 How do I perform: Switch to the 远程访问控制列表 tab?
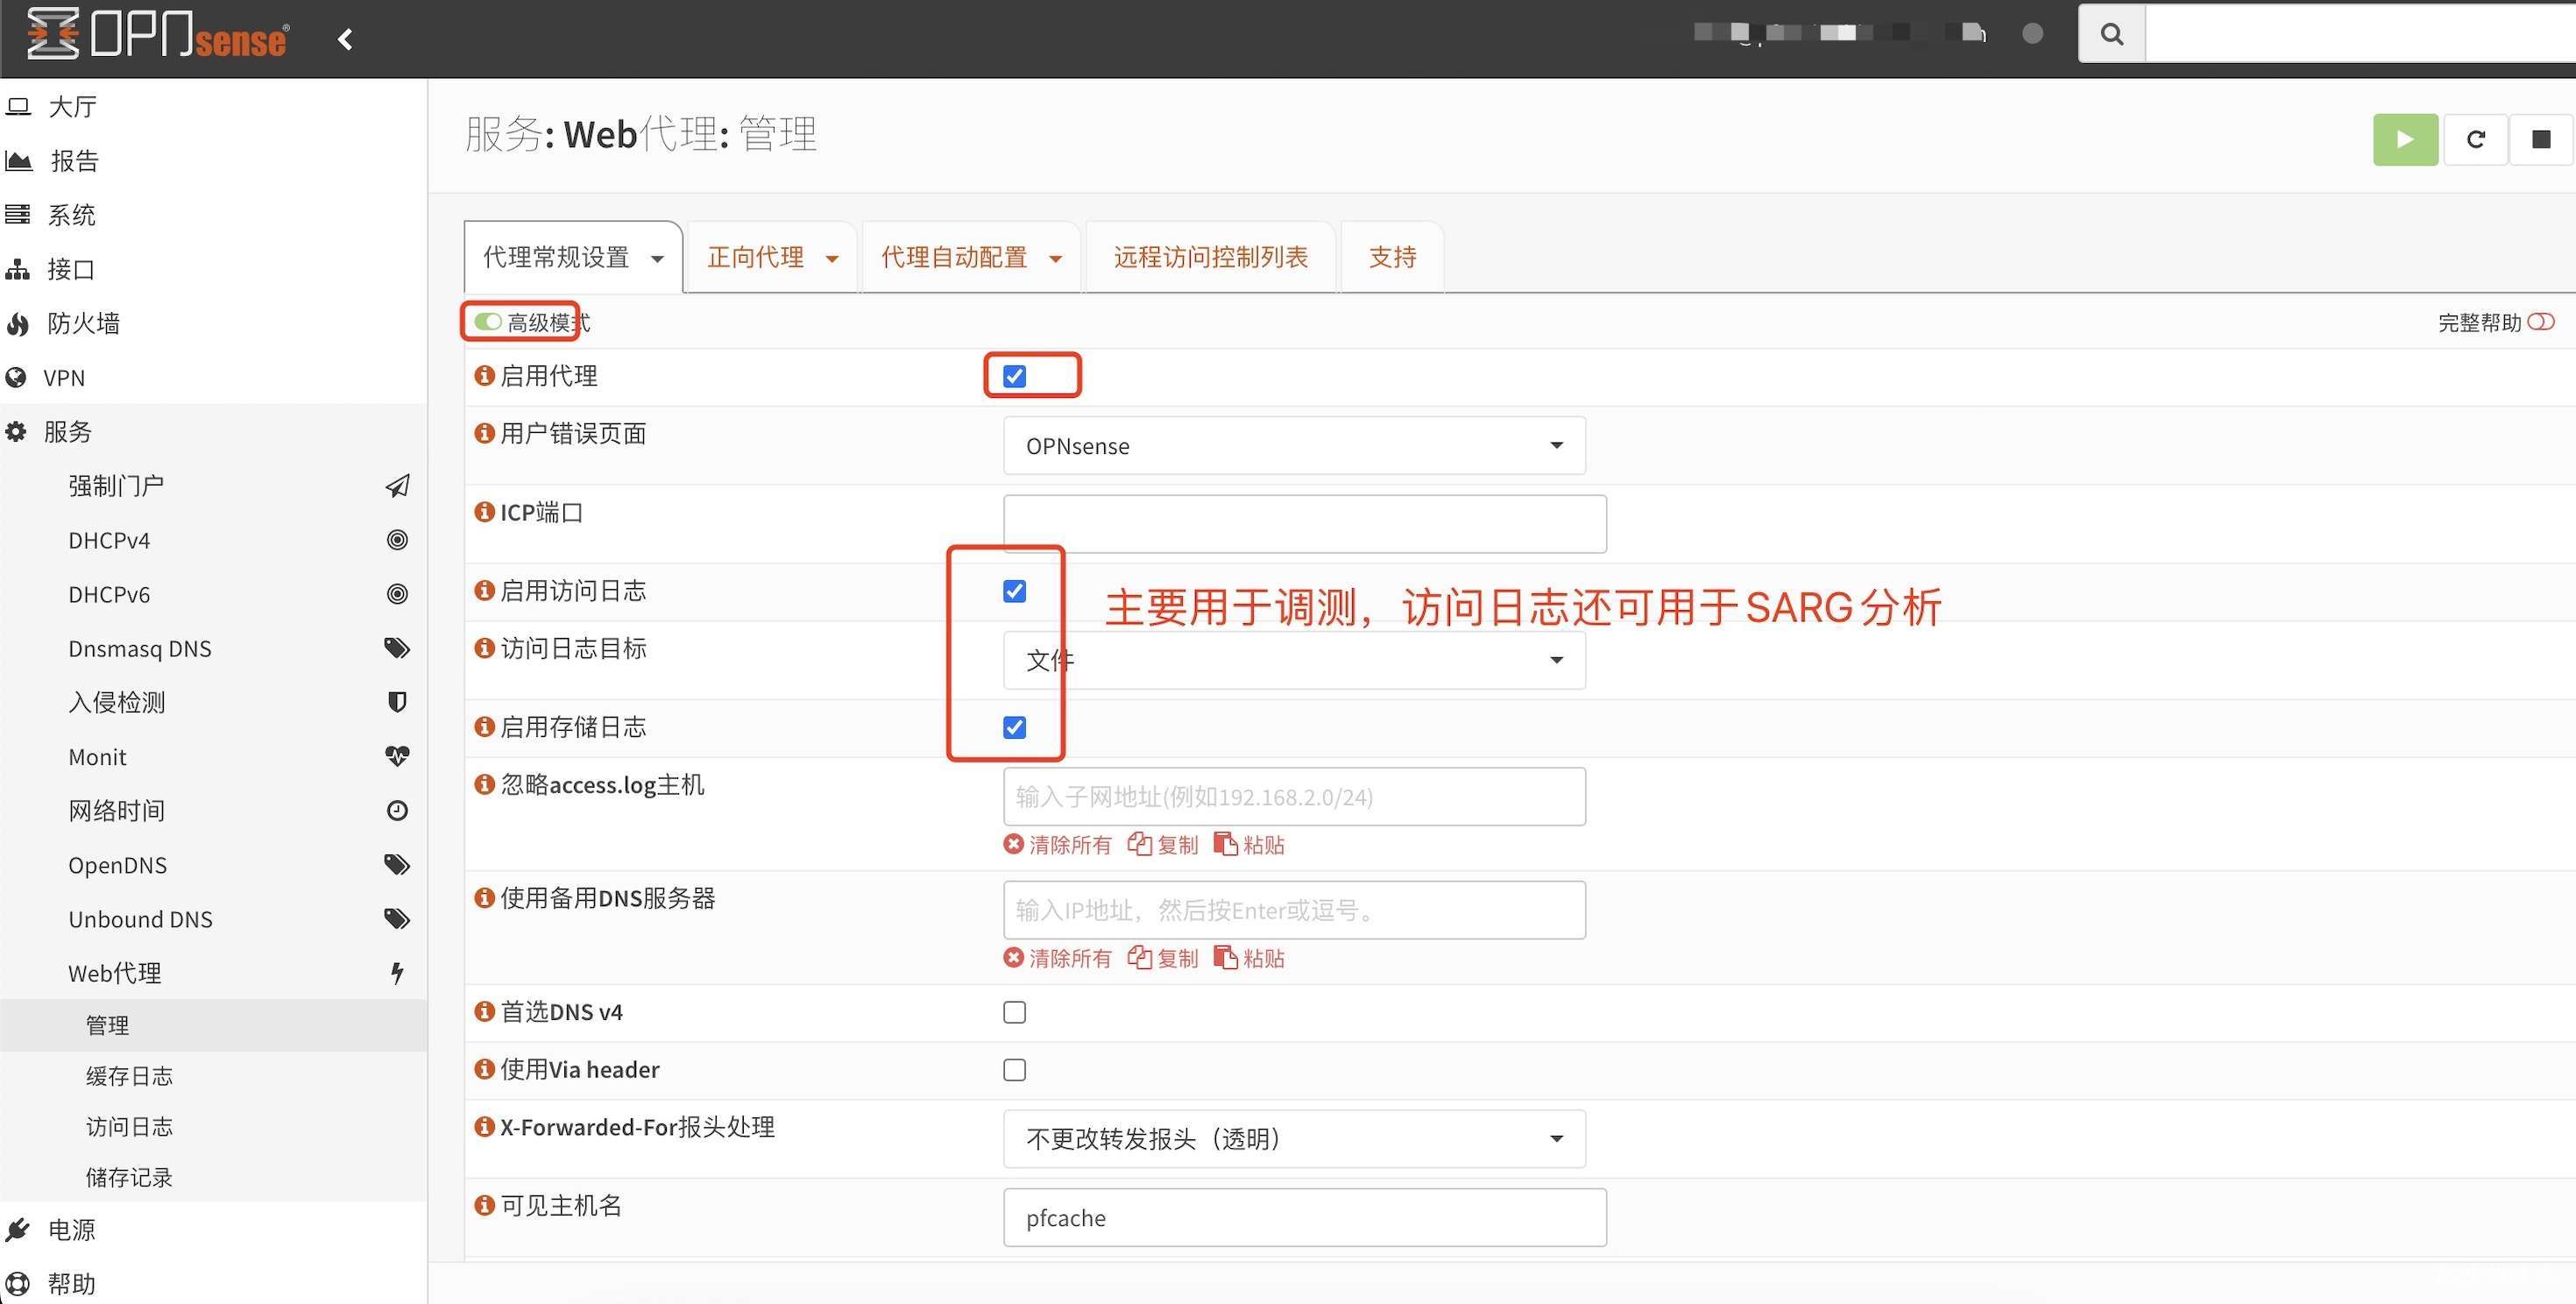1210,258
